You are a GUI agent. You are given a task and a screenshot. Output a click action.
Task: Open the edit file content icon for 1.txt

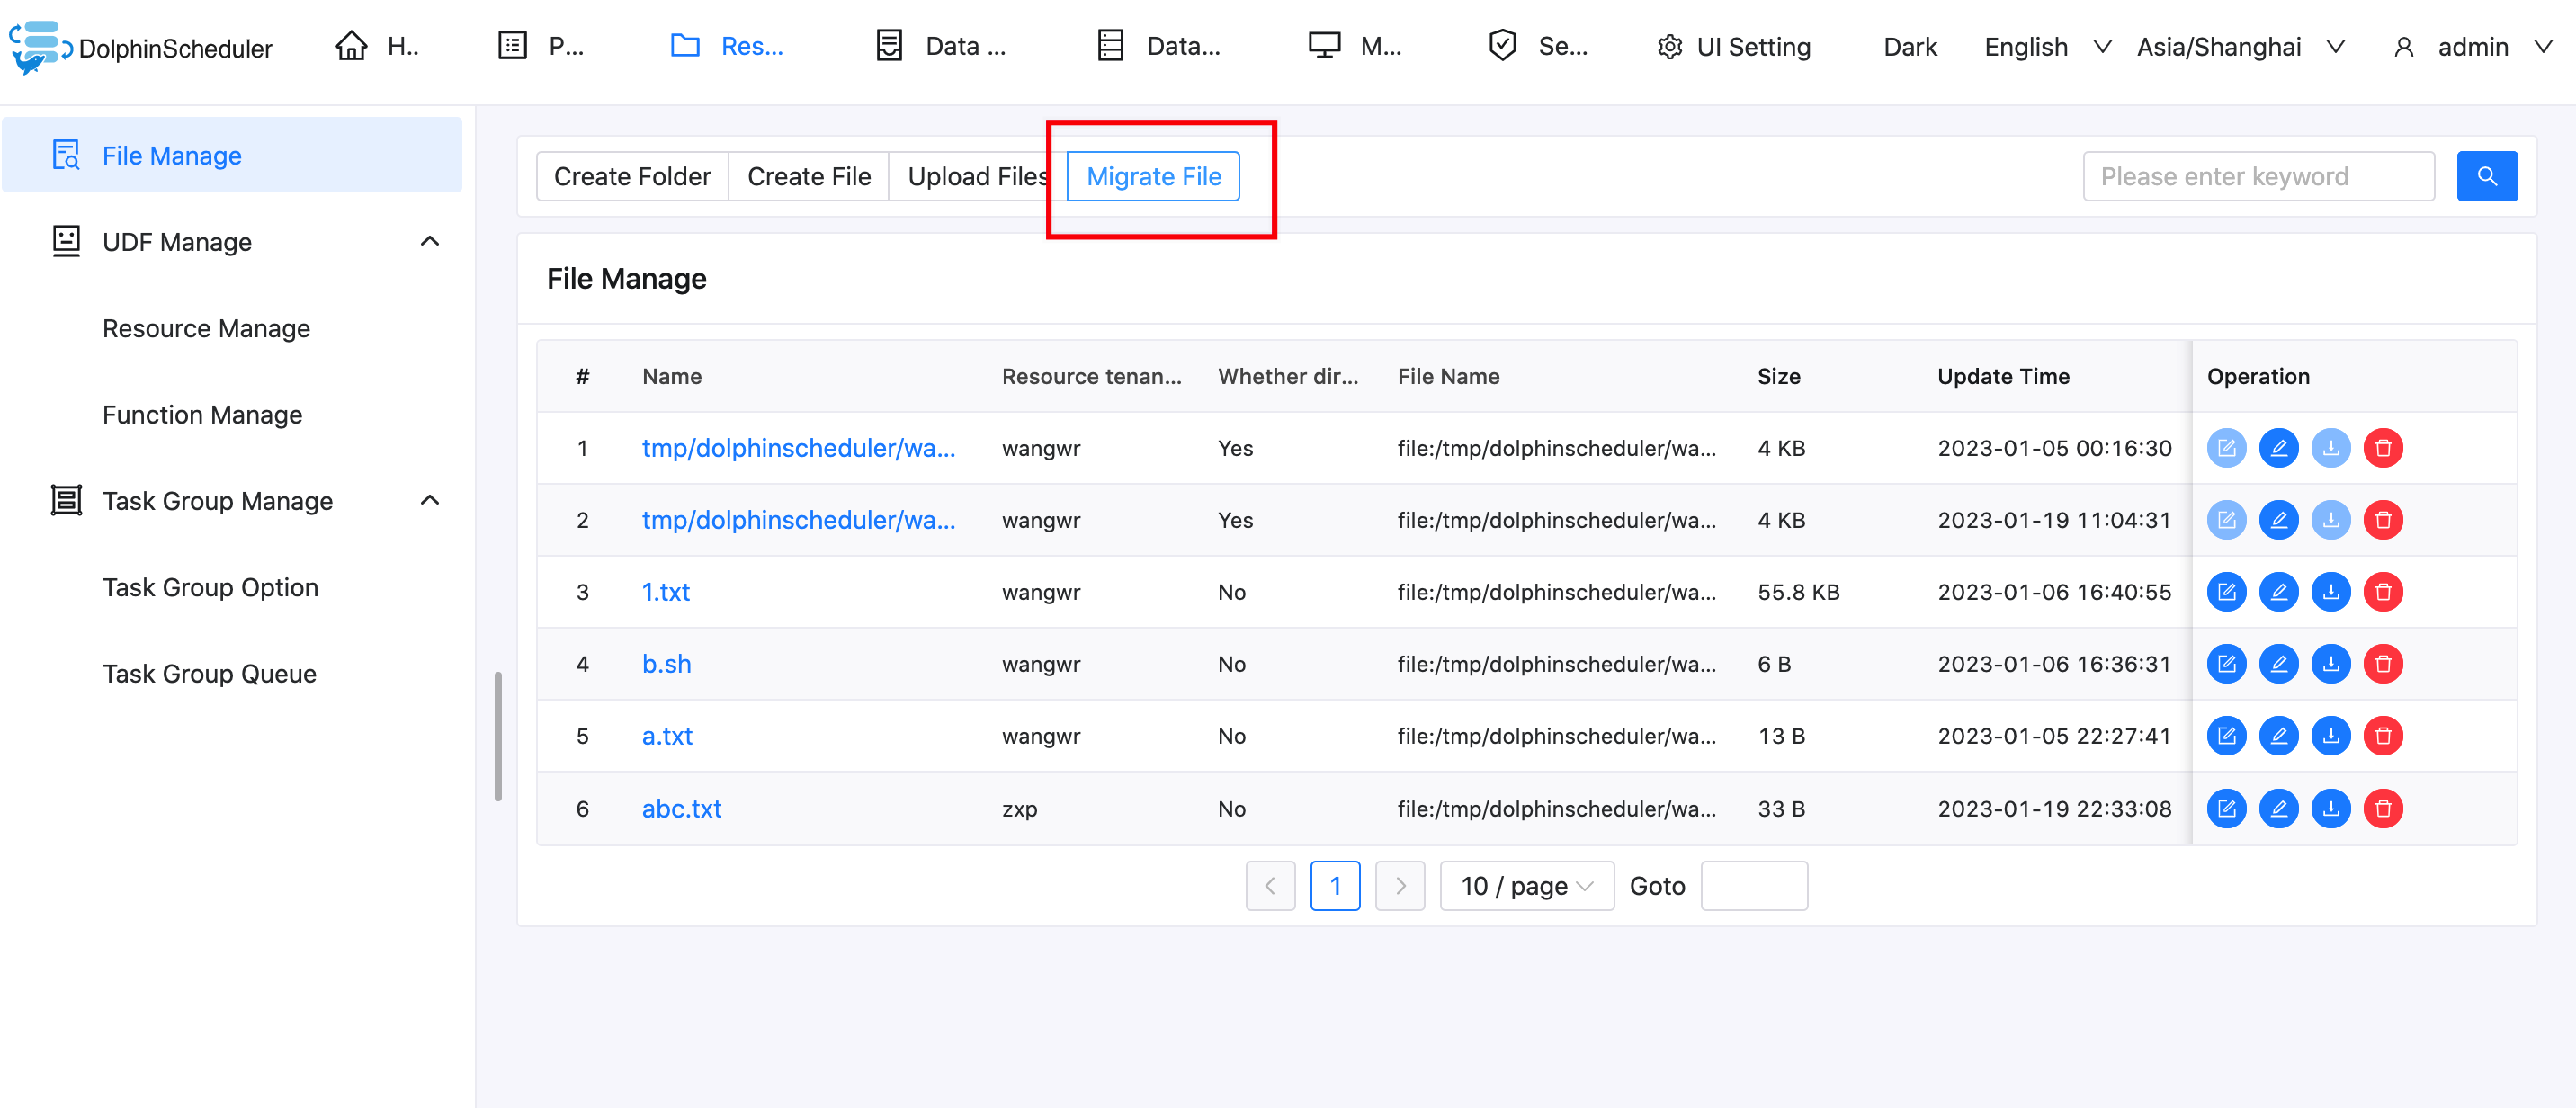pyautogui.click(x=2227, y=591)
